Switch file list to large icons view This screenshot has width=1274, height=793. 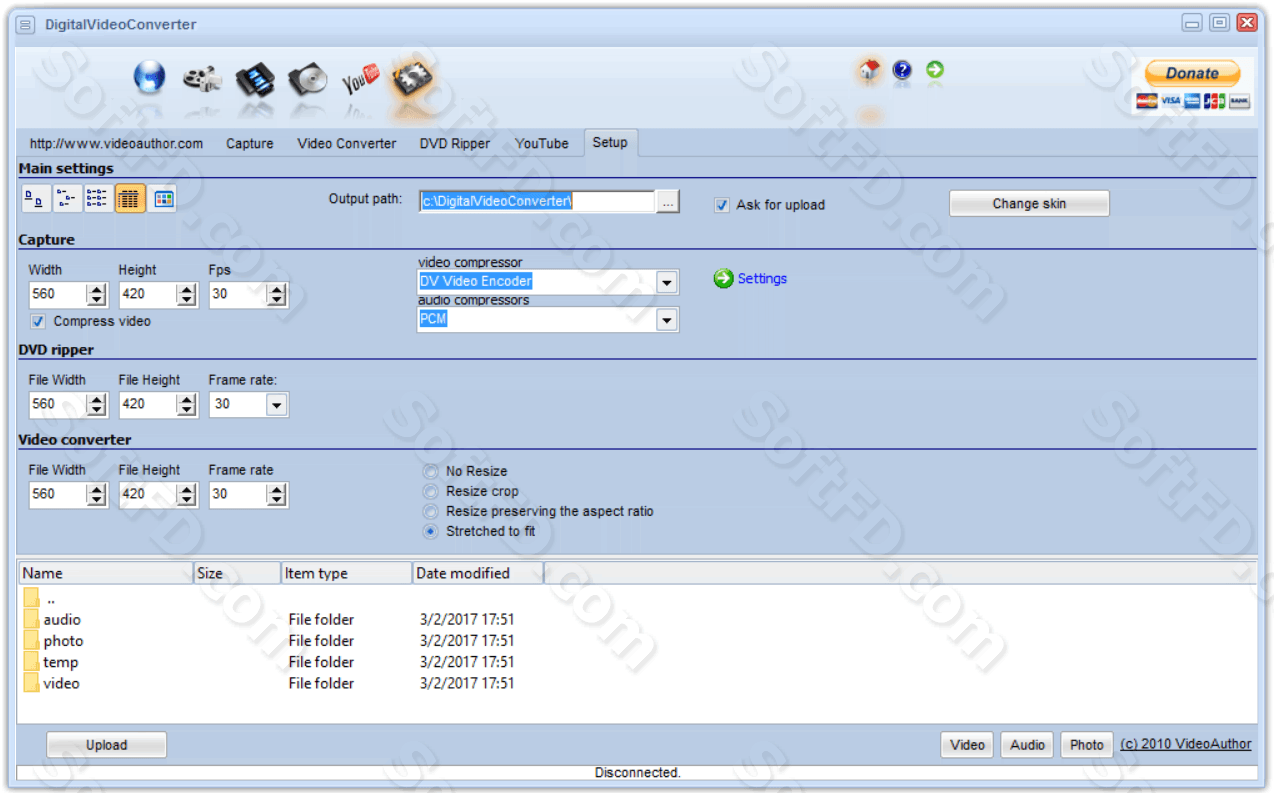(35, 199)
